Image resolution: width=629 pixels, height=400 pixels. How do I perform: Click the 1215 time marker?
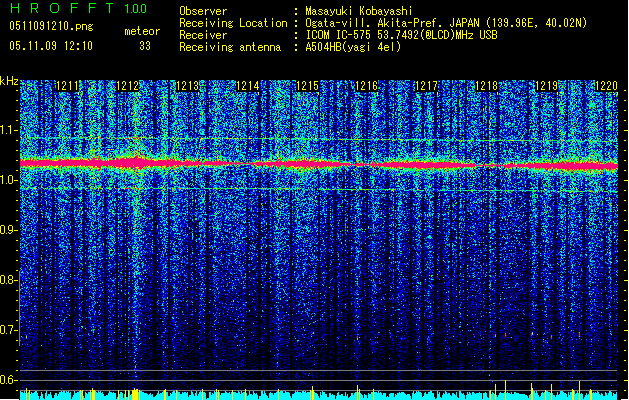[x=307, y=86]
